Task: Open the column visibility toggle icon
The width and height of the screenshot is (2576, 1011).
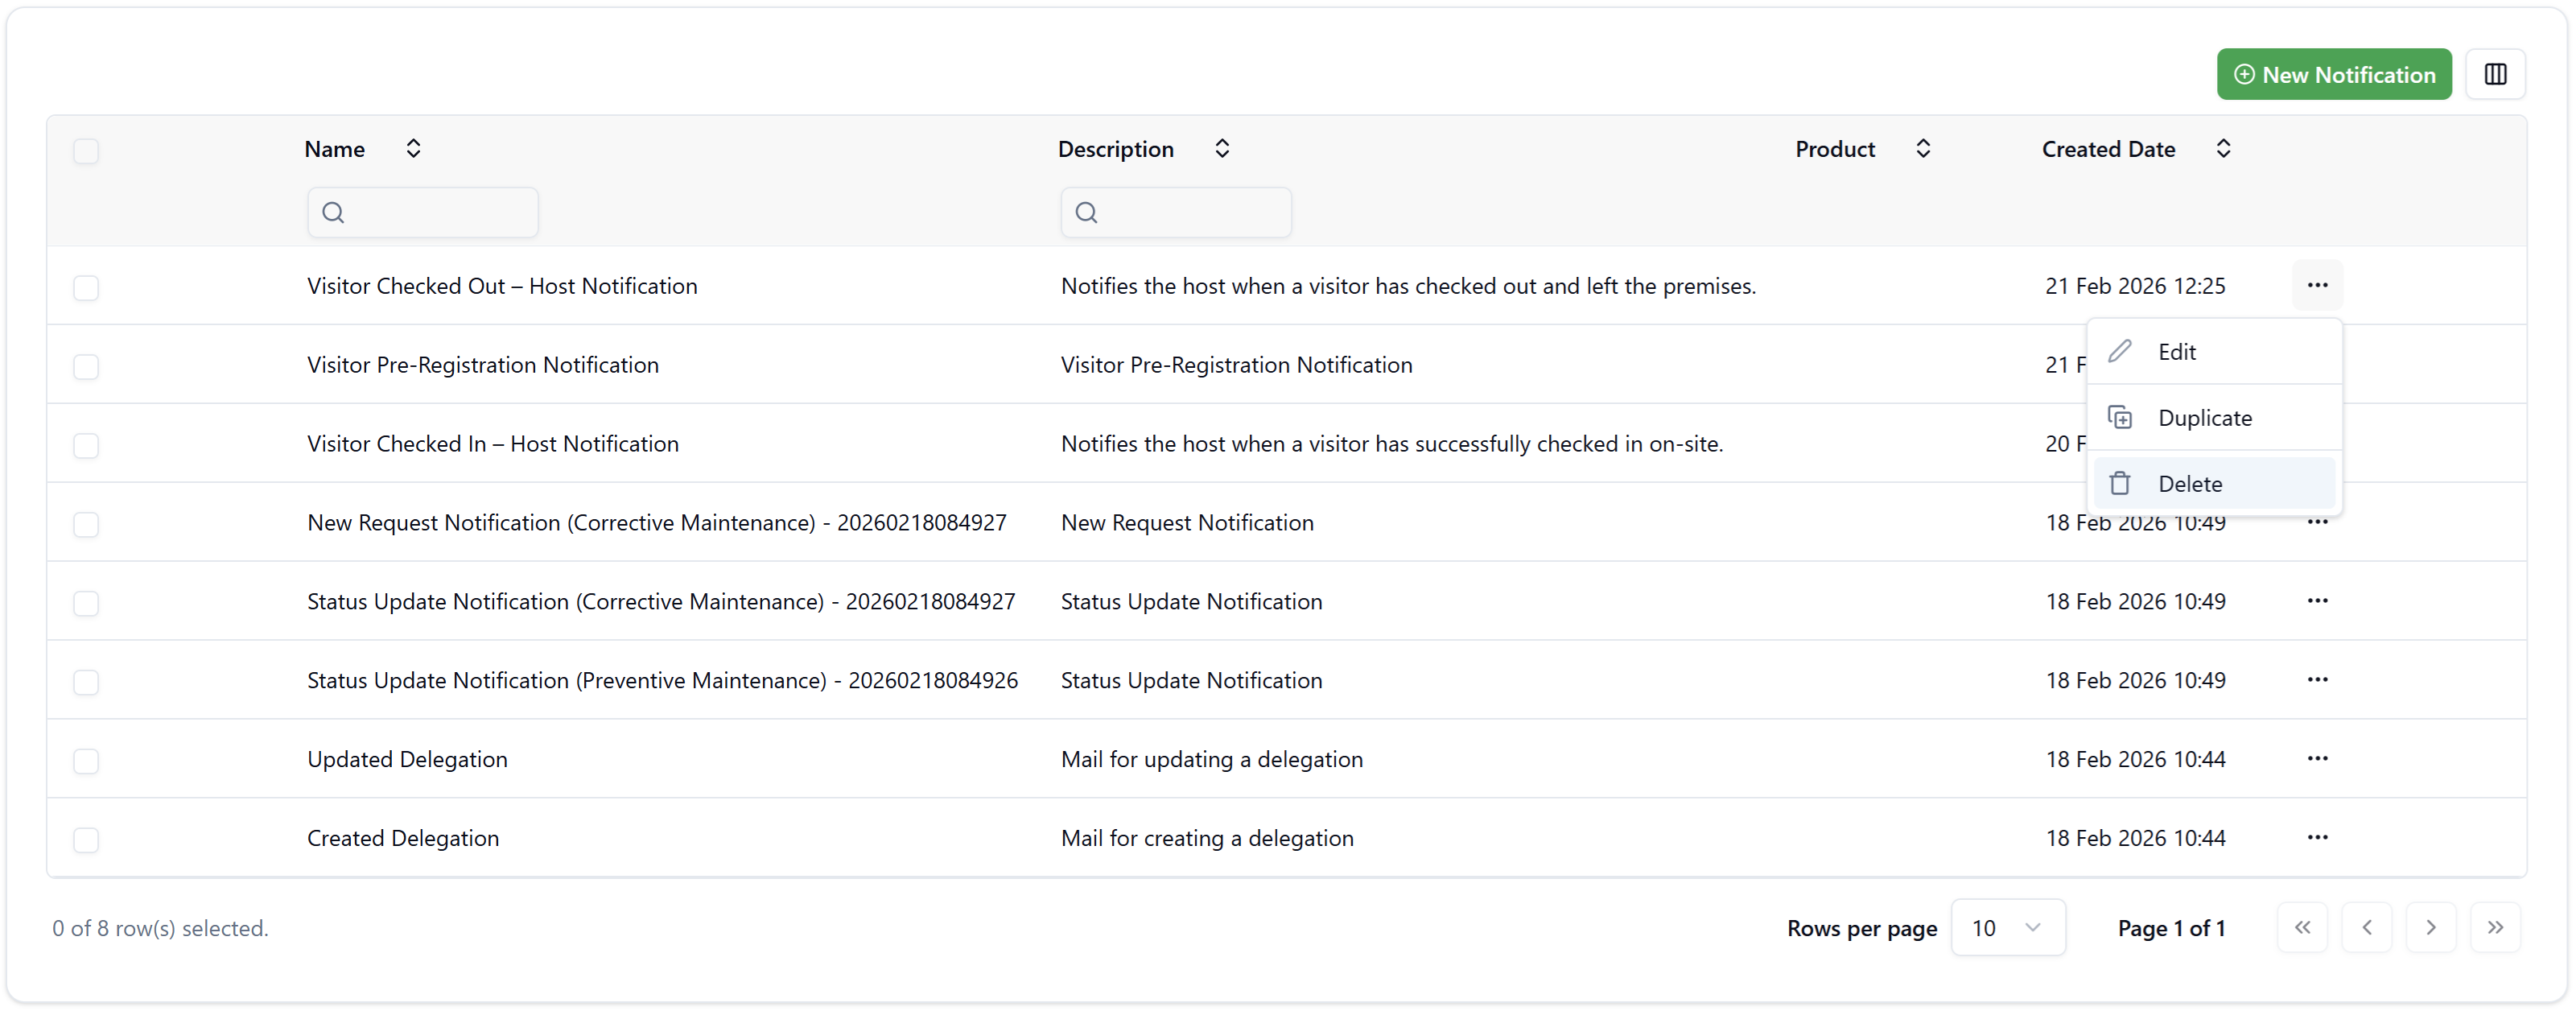Action: pyautogui.click(x=2495, y=74)
